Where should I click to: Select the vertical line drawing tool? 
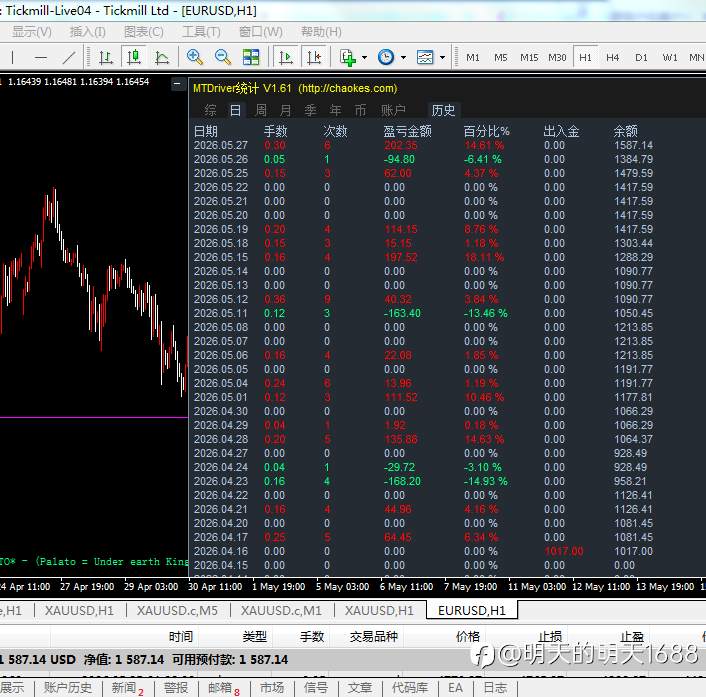pos(13,57)
